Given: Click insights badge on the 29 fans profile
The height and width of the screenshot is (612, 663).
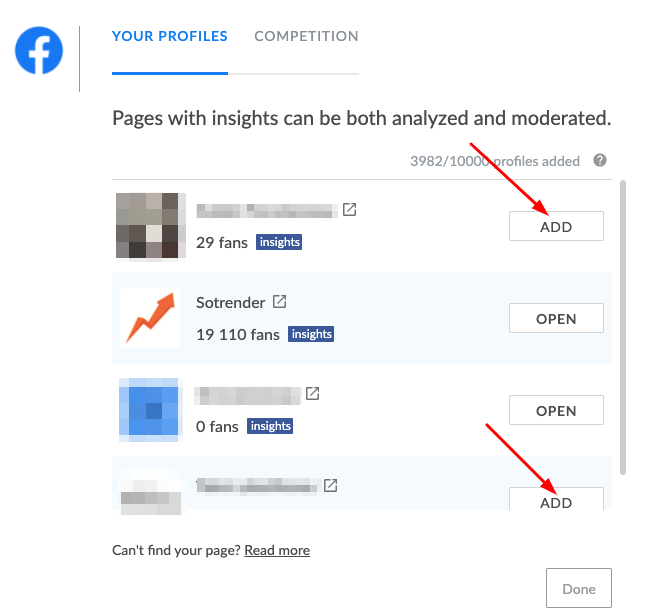Looking at the screenshot, I should pyautogui.click(x=279, y=242).
